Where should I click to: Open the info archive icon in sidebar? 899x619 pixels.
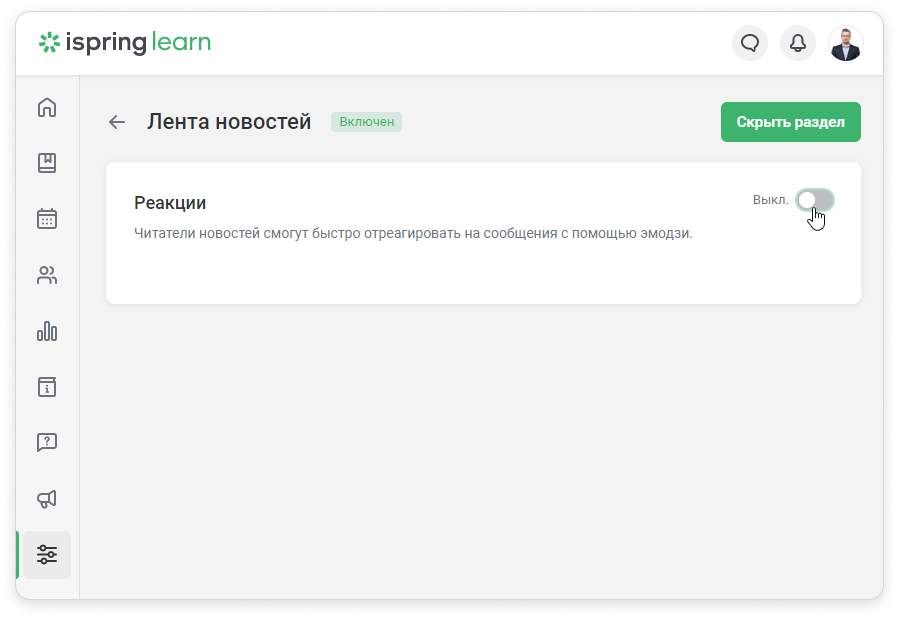click(47, 387)
